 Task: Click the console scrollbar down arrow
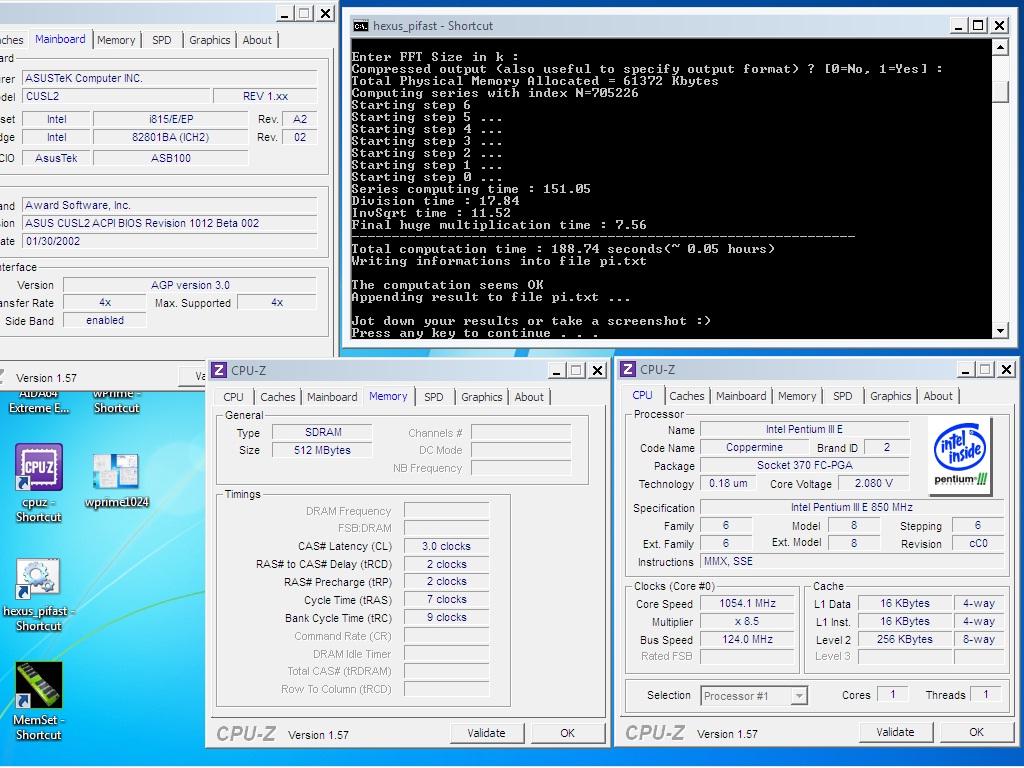[x=1000, y=331]
